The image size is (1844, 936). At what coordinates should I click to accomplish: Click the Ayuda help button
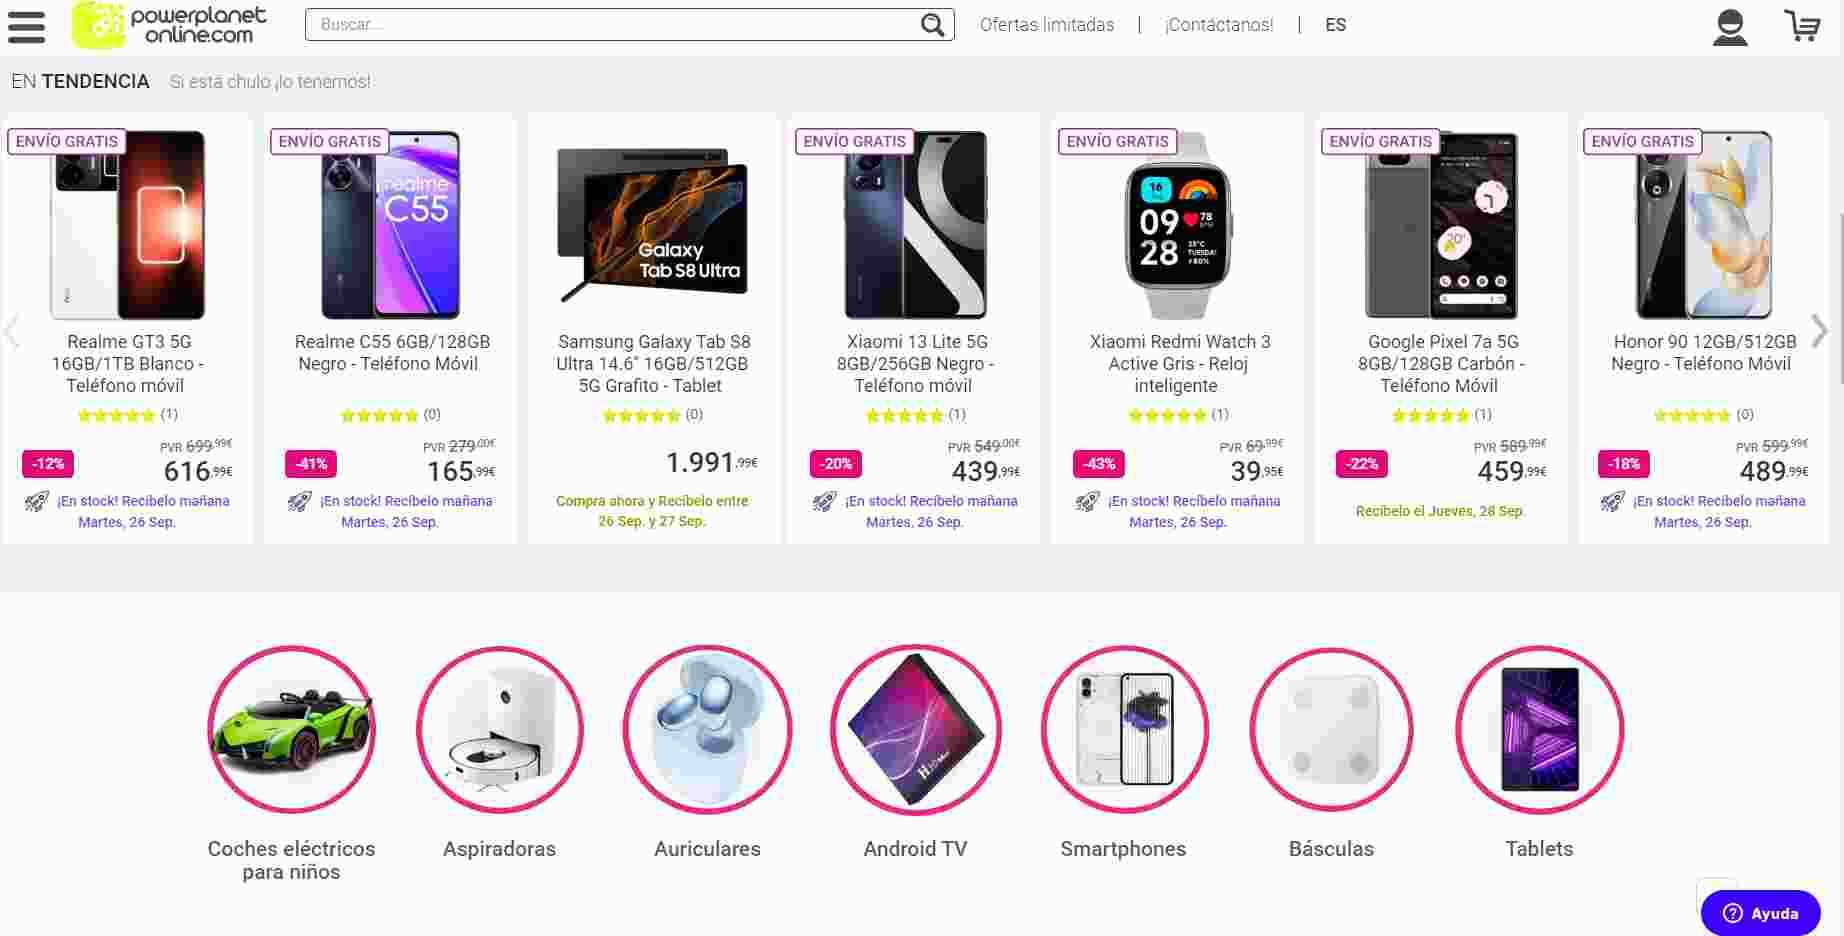click(x=1761, y=913)
